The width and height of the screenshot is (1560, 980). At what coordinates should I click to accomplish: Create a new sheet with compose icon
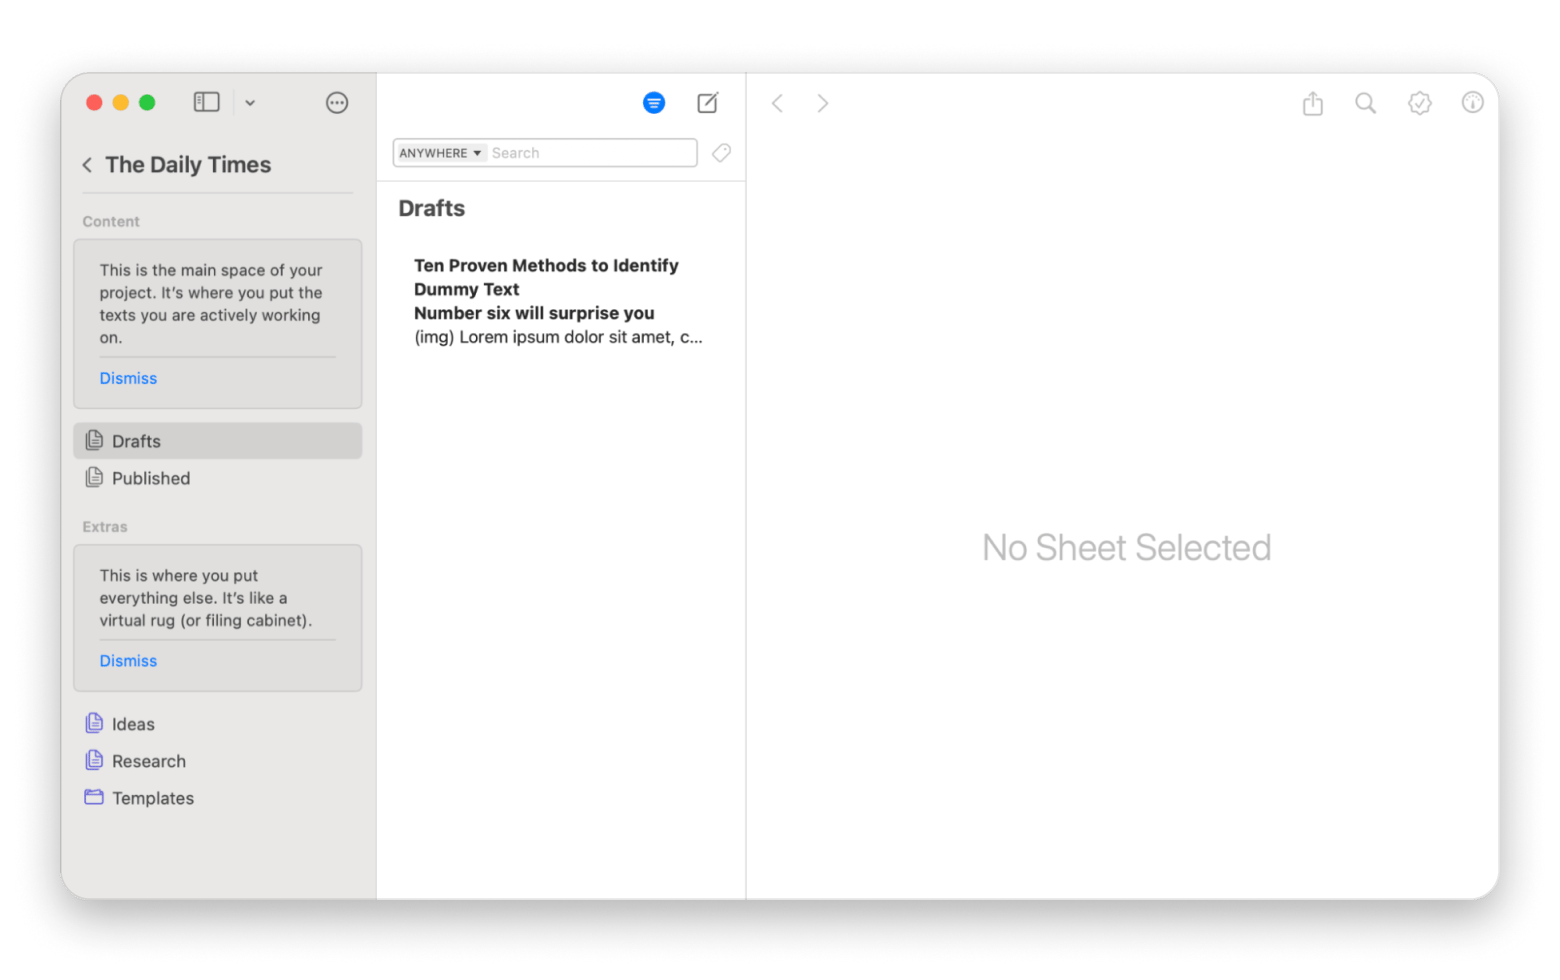click(x=708, y=103)
